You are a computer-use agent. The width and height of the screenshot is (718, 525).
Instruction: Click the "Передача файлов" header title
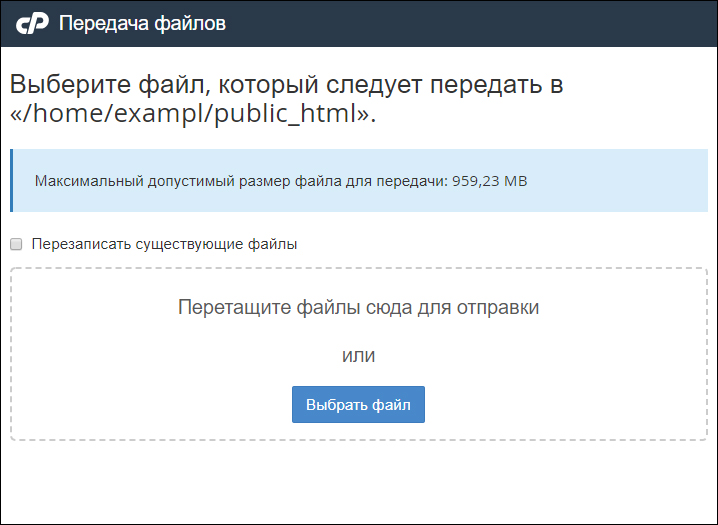[x=142, y=24]
